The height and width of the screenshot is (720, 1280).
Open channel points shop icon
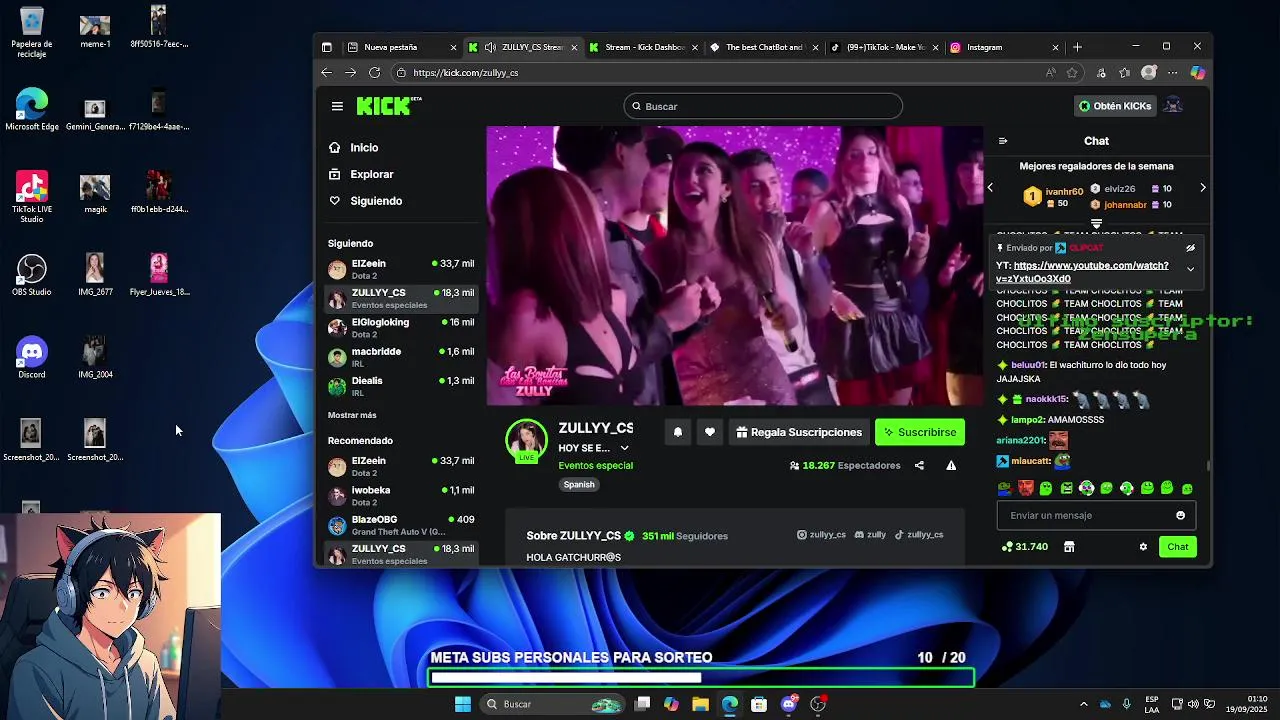pyautogui.click(x=1069, y=547)
